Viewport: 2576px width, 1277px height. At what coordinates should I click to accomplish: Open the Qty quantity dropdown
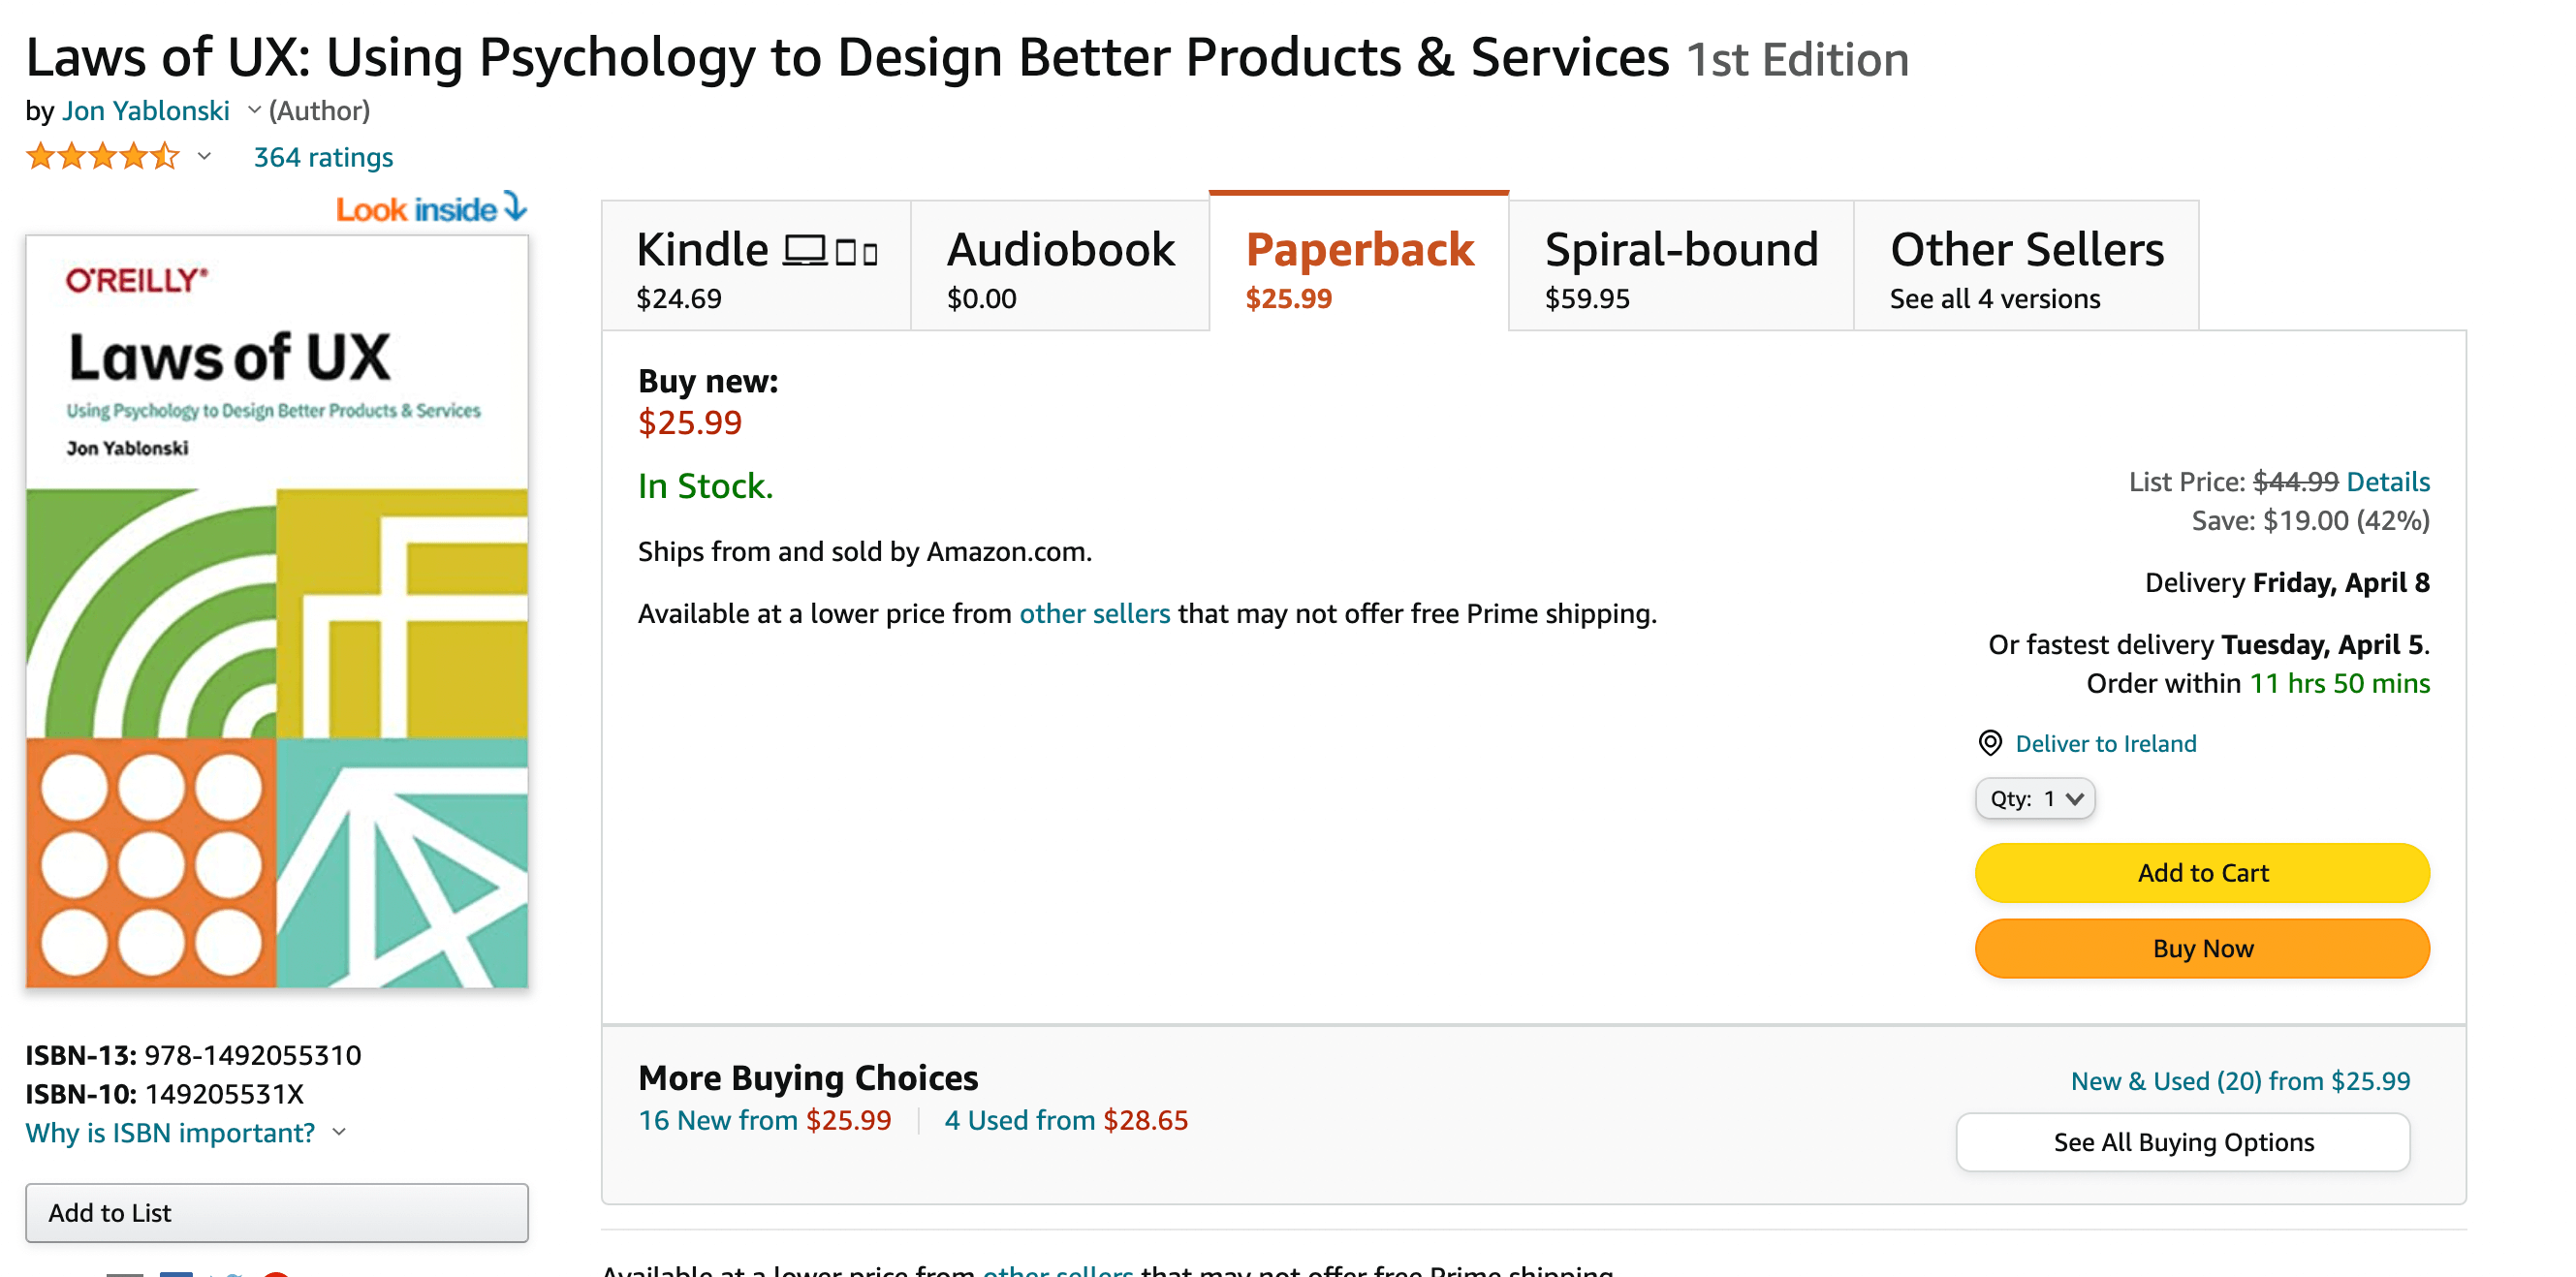(2035, 798)
